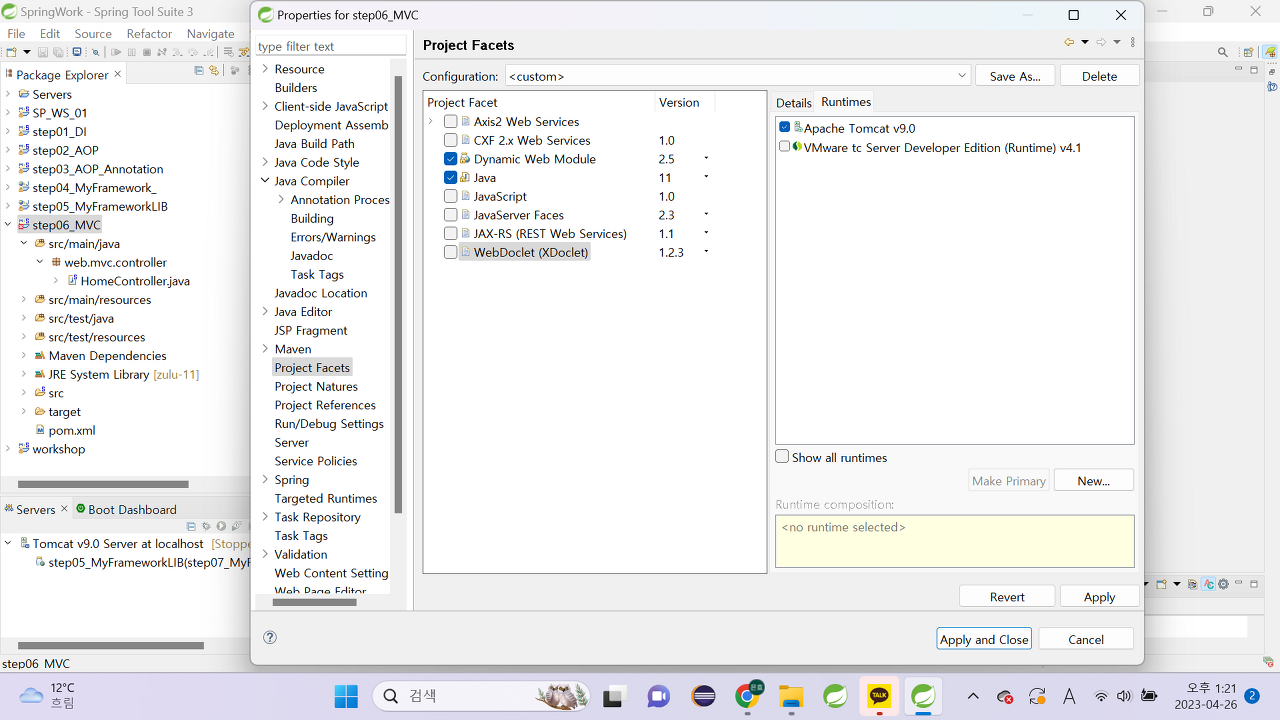
Task: Open Java facet version dropdown
Action: pyautogui.click(x=706, y=177)
